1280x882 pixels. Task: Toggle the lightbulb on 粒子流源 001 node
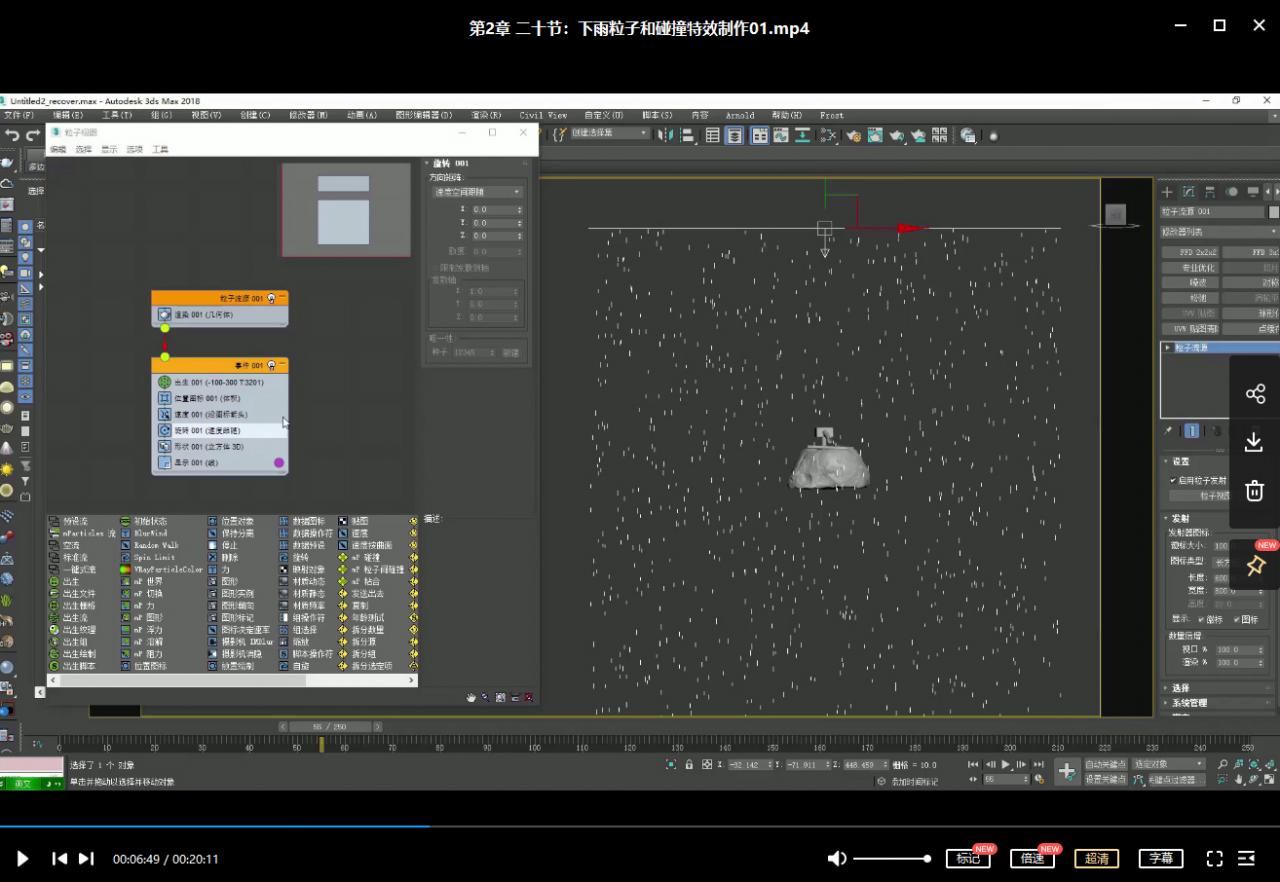click(x=271, y=298)
